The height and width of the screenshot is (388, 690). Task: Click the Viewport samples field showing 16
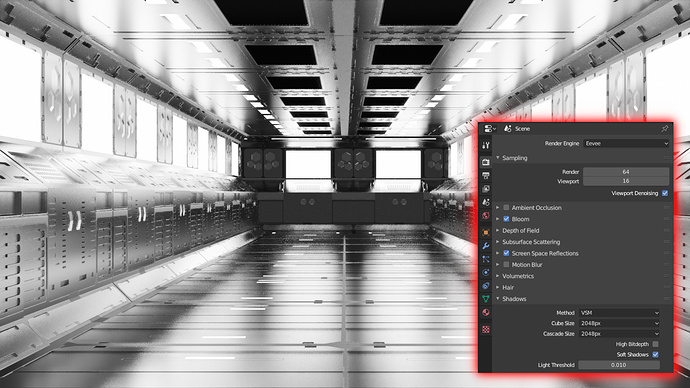pyautogui.click(x=626, y=181)
